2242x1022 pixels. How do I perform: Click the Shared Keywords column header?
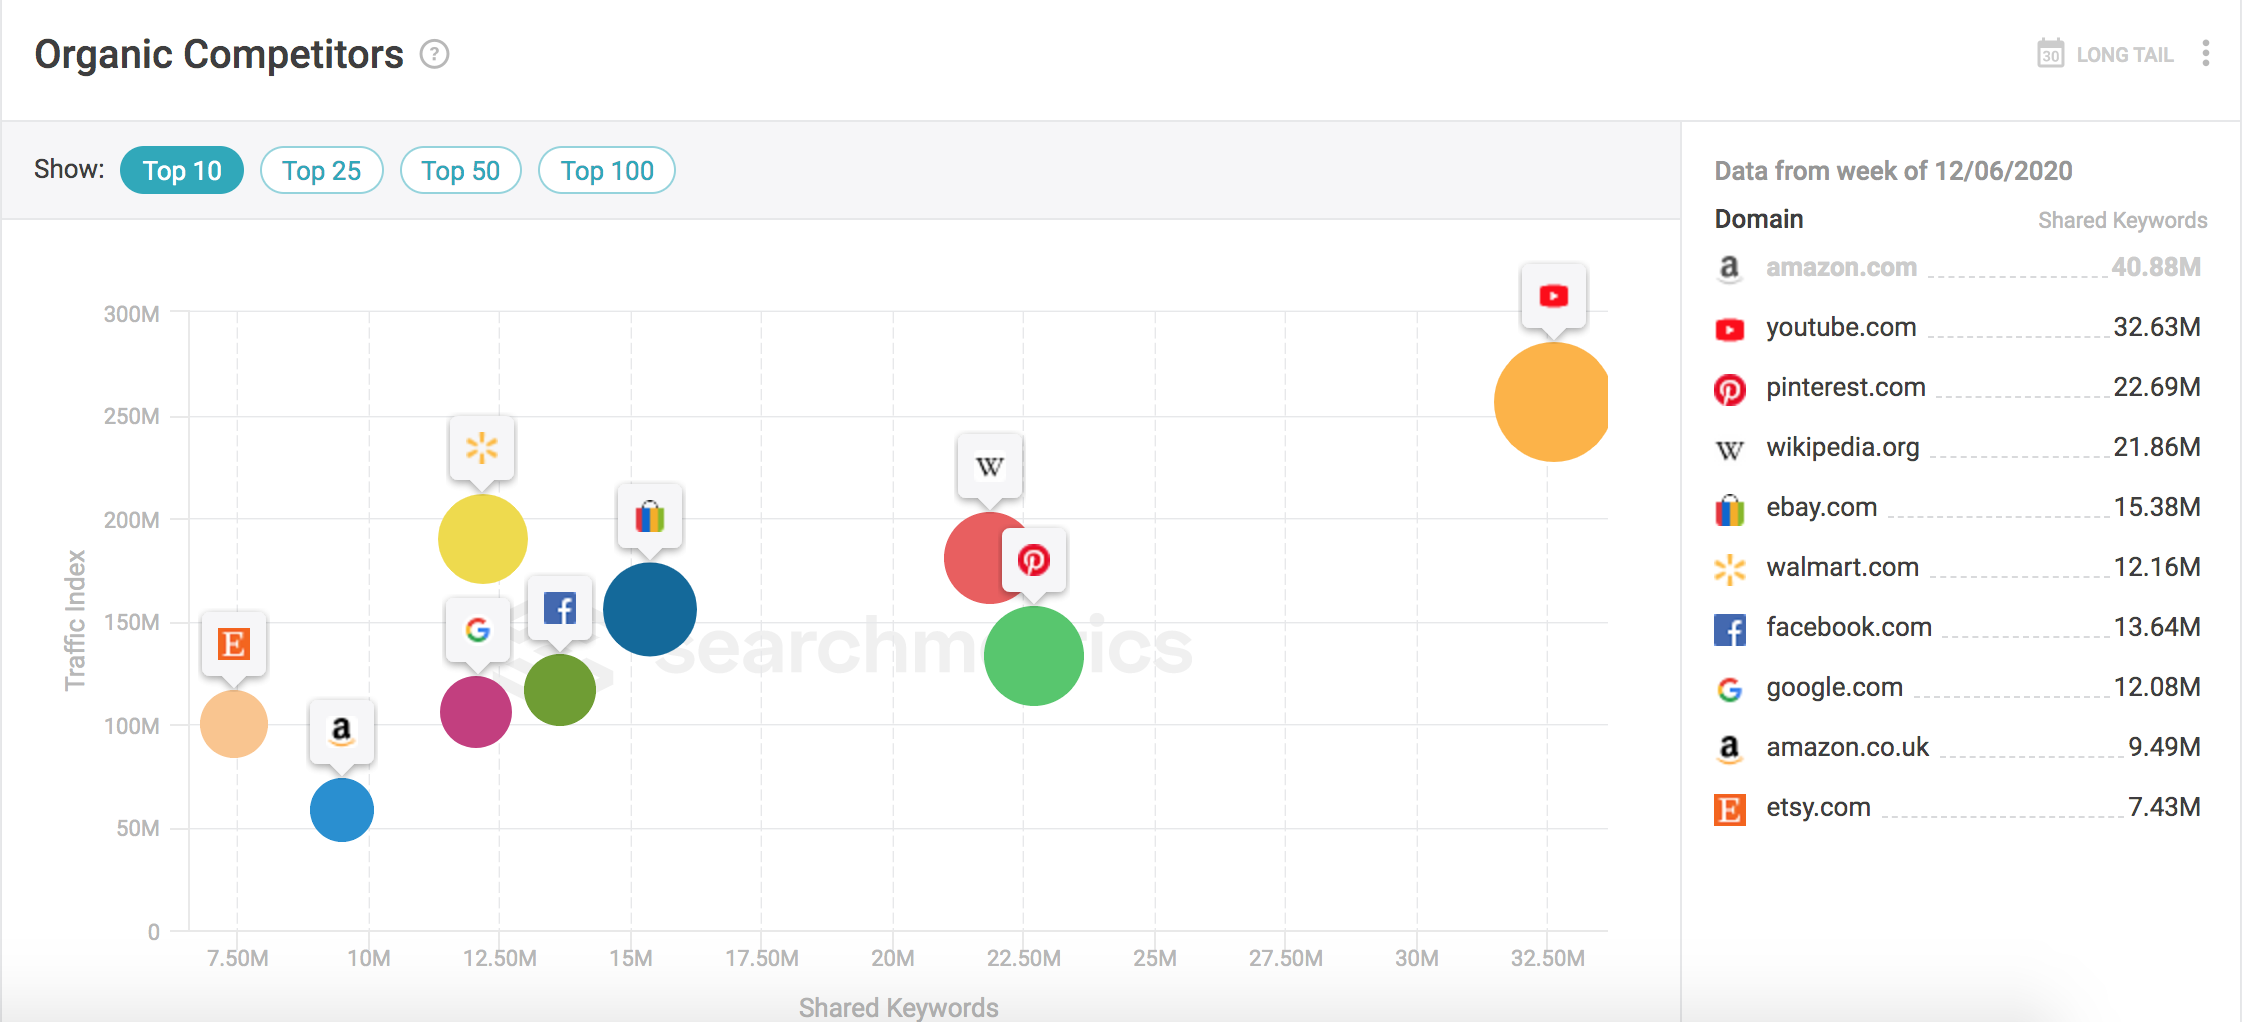[x=2122, y=220]
